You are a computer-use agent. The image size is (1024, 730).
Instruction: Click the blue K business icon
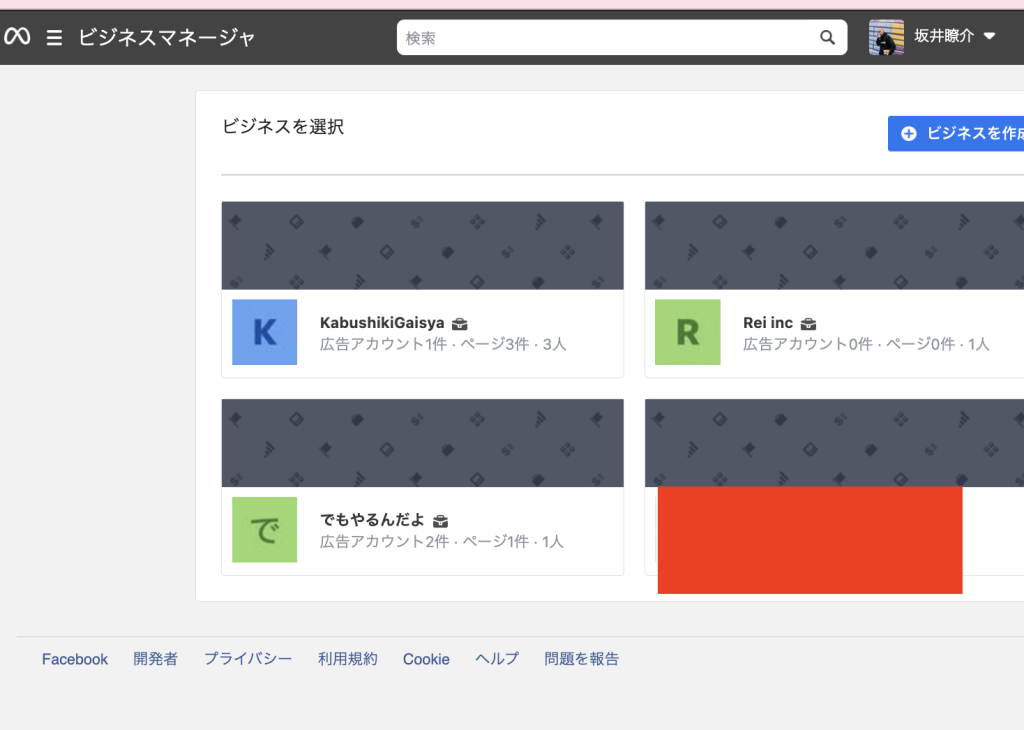[264, 332]
